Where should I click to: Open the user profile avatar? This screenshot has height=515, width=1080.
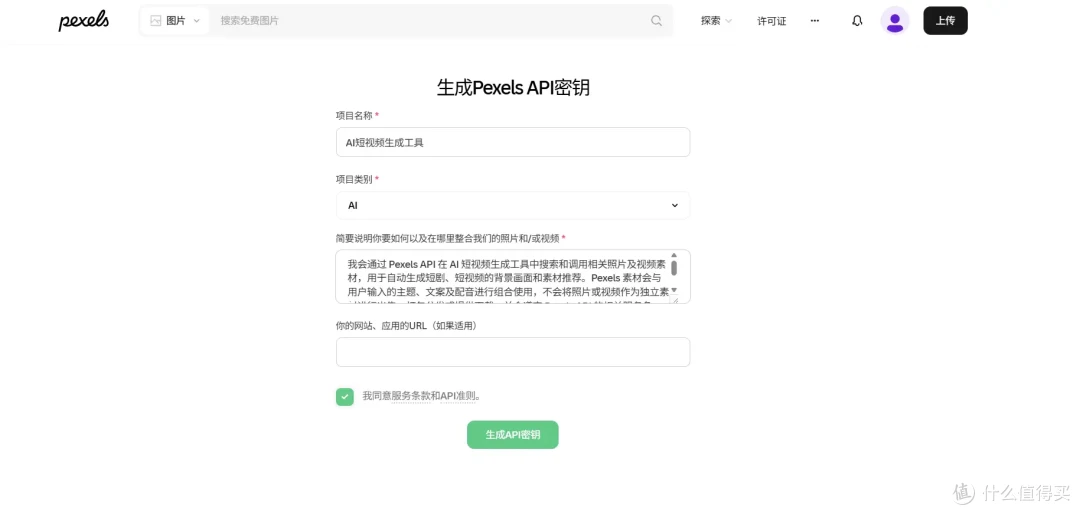pos(895,21)
